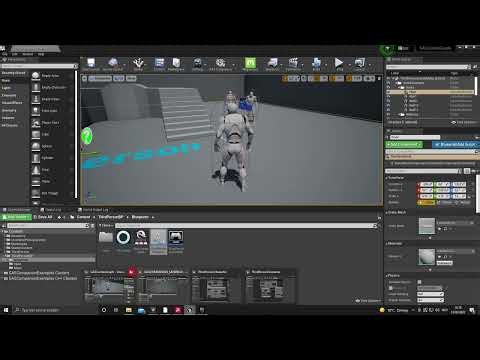This screenshot has width=480, height=360.
Task: Open File Explorer from the taskbar
Action: coord(129,310)
